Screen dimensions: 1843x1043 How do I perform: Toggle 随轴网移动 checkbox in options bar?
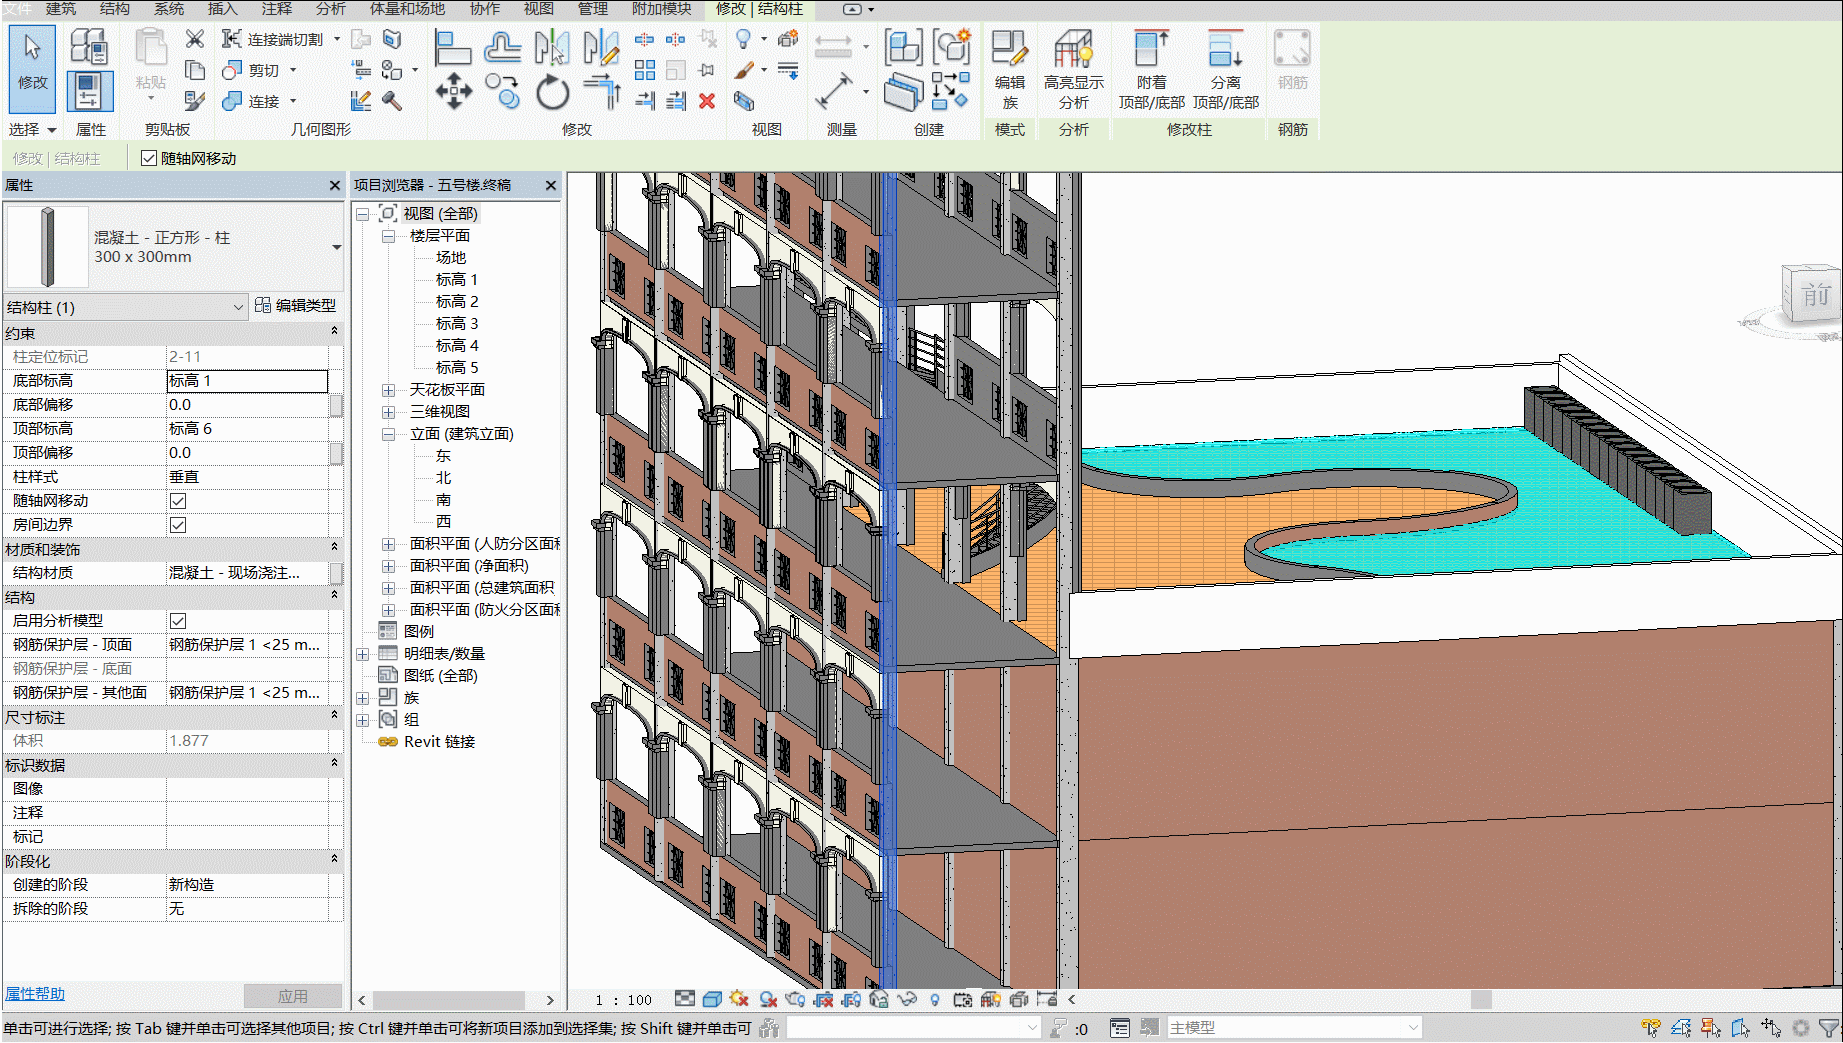[149, 158]
